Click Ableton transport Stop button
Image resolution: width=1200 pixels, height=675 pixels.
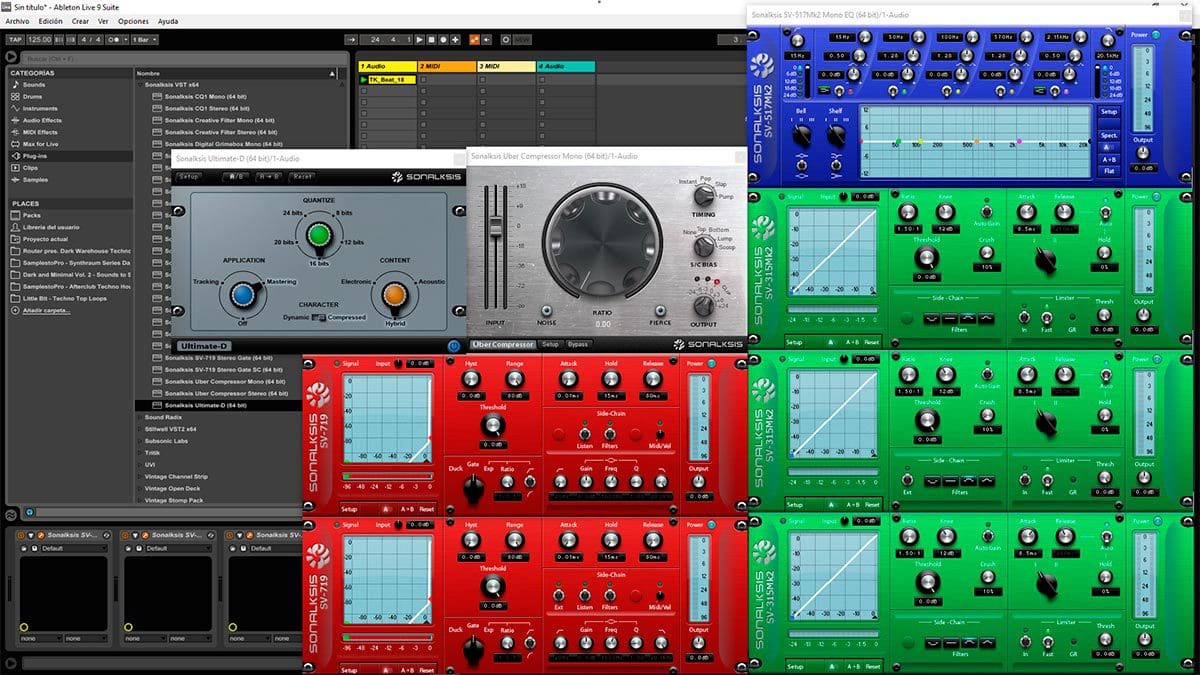pos(430,39)
